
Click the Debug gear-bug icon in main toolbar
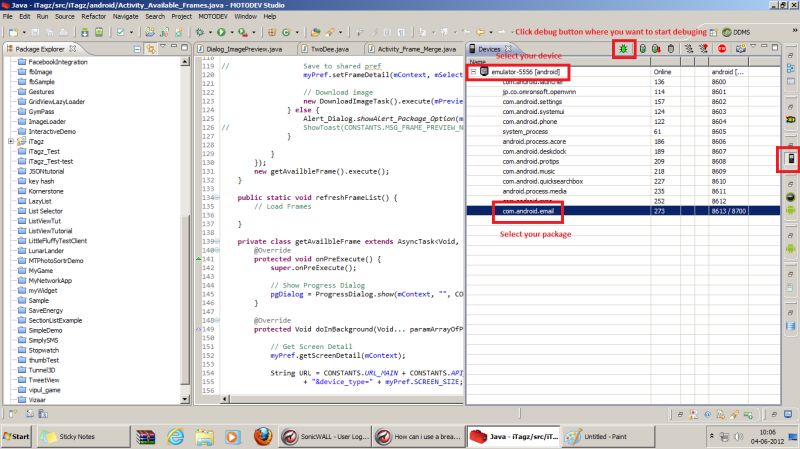coord(199,32)
